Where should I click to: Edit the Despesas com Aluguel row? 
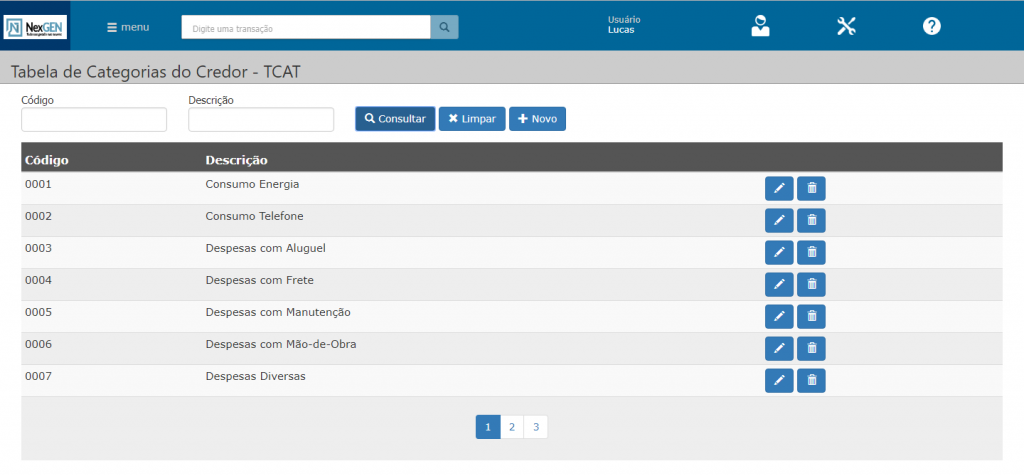click(779, 252)
